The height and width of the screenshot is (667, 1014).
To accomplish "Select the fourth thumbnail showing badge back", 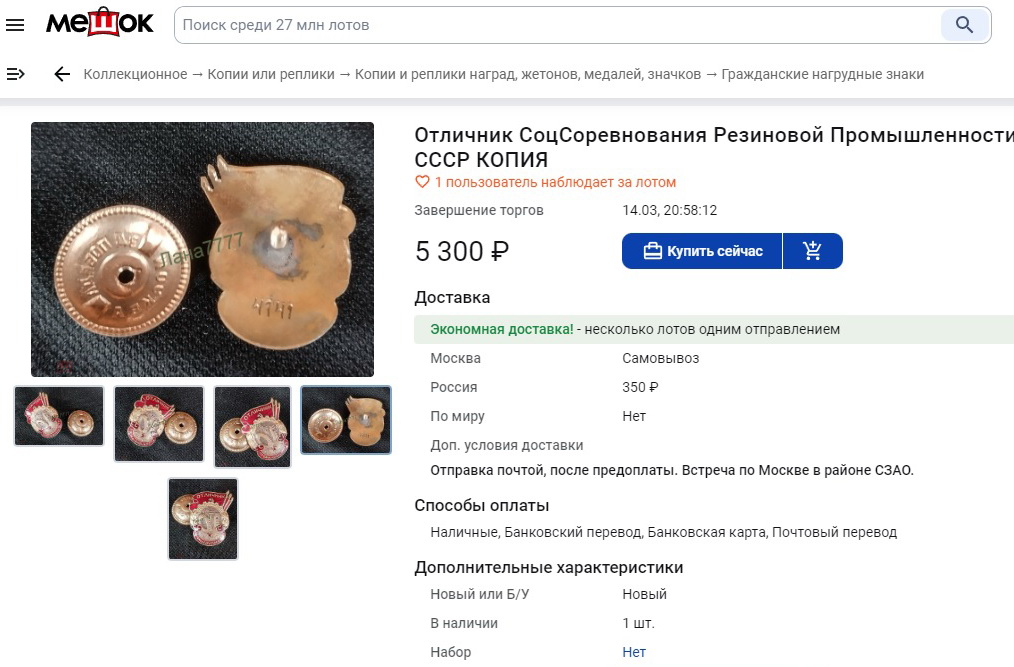I will [x=346, y=419].
